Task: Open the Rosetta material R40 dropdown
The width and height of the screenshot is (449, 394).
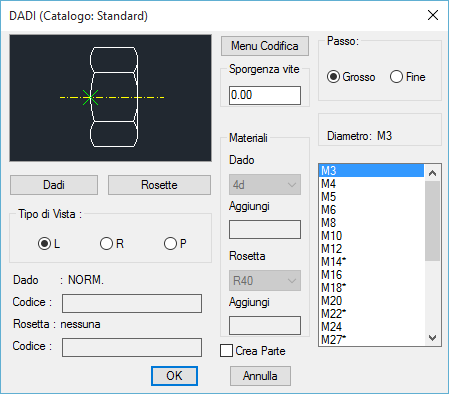Action: coord(265,281)
